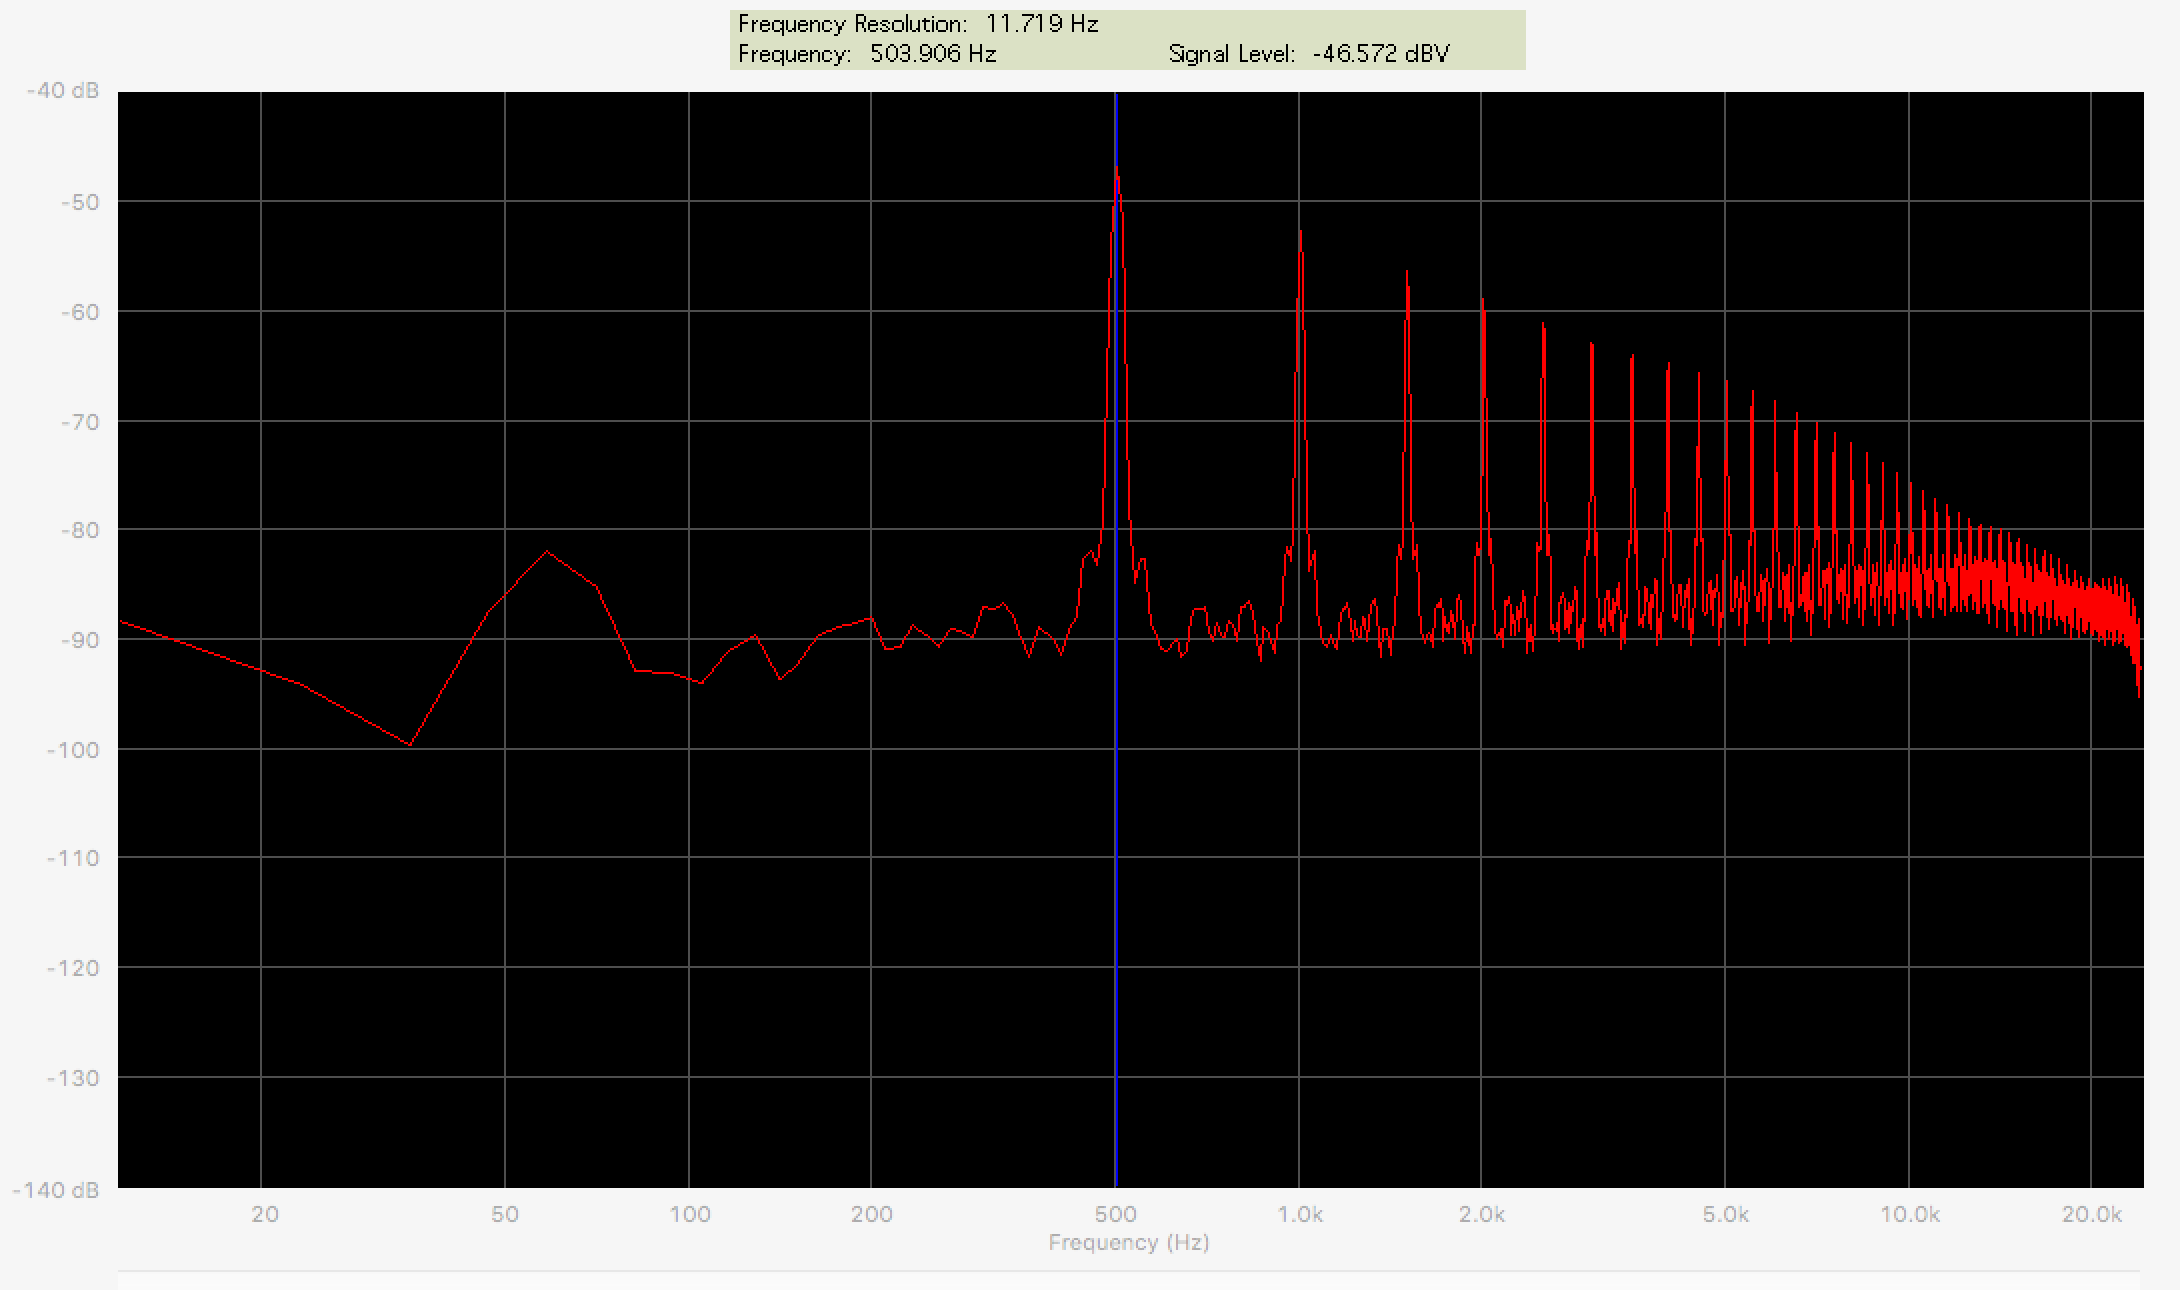Screen dimensions: 2180x1290
Task: Click the '-60' level axis label
Action: 78,312
